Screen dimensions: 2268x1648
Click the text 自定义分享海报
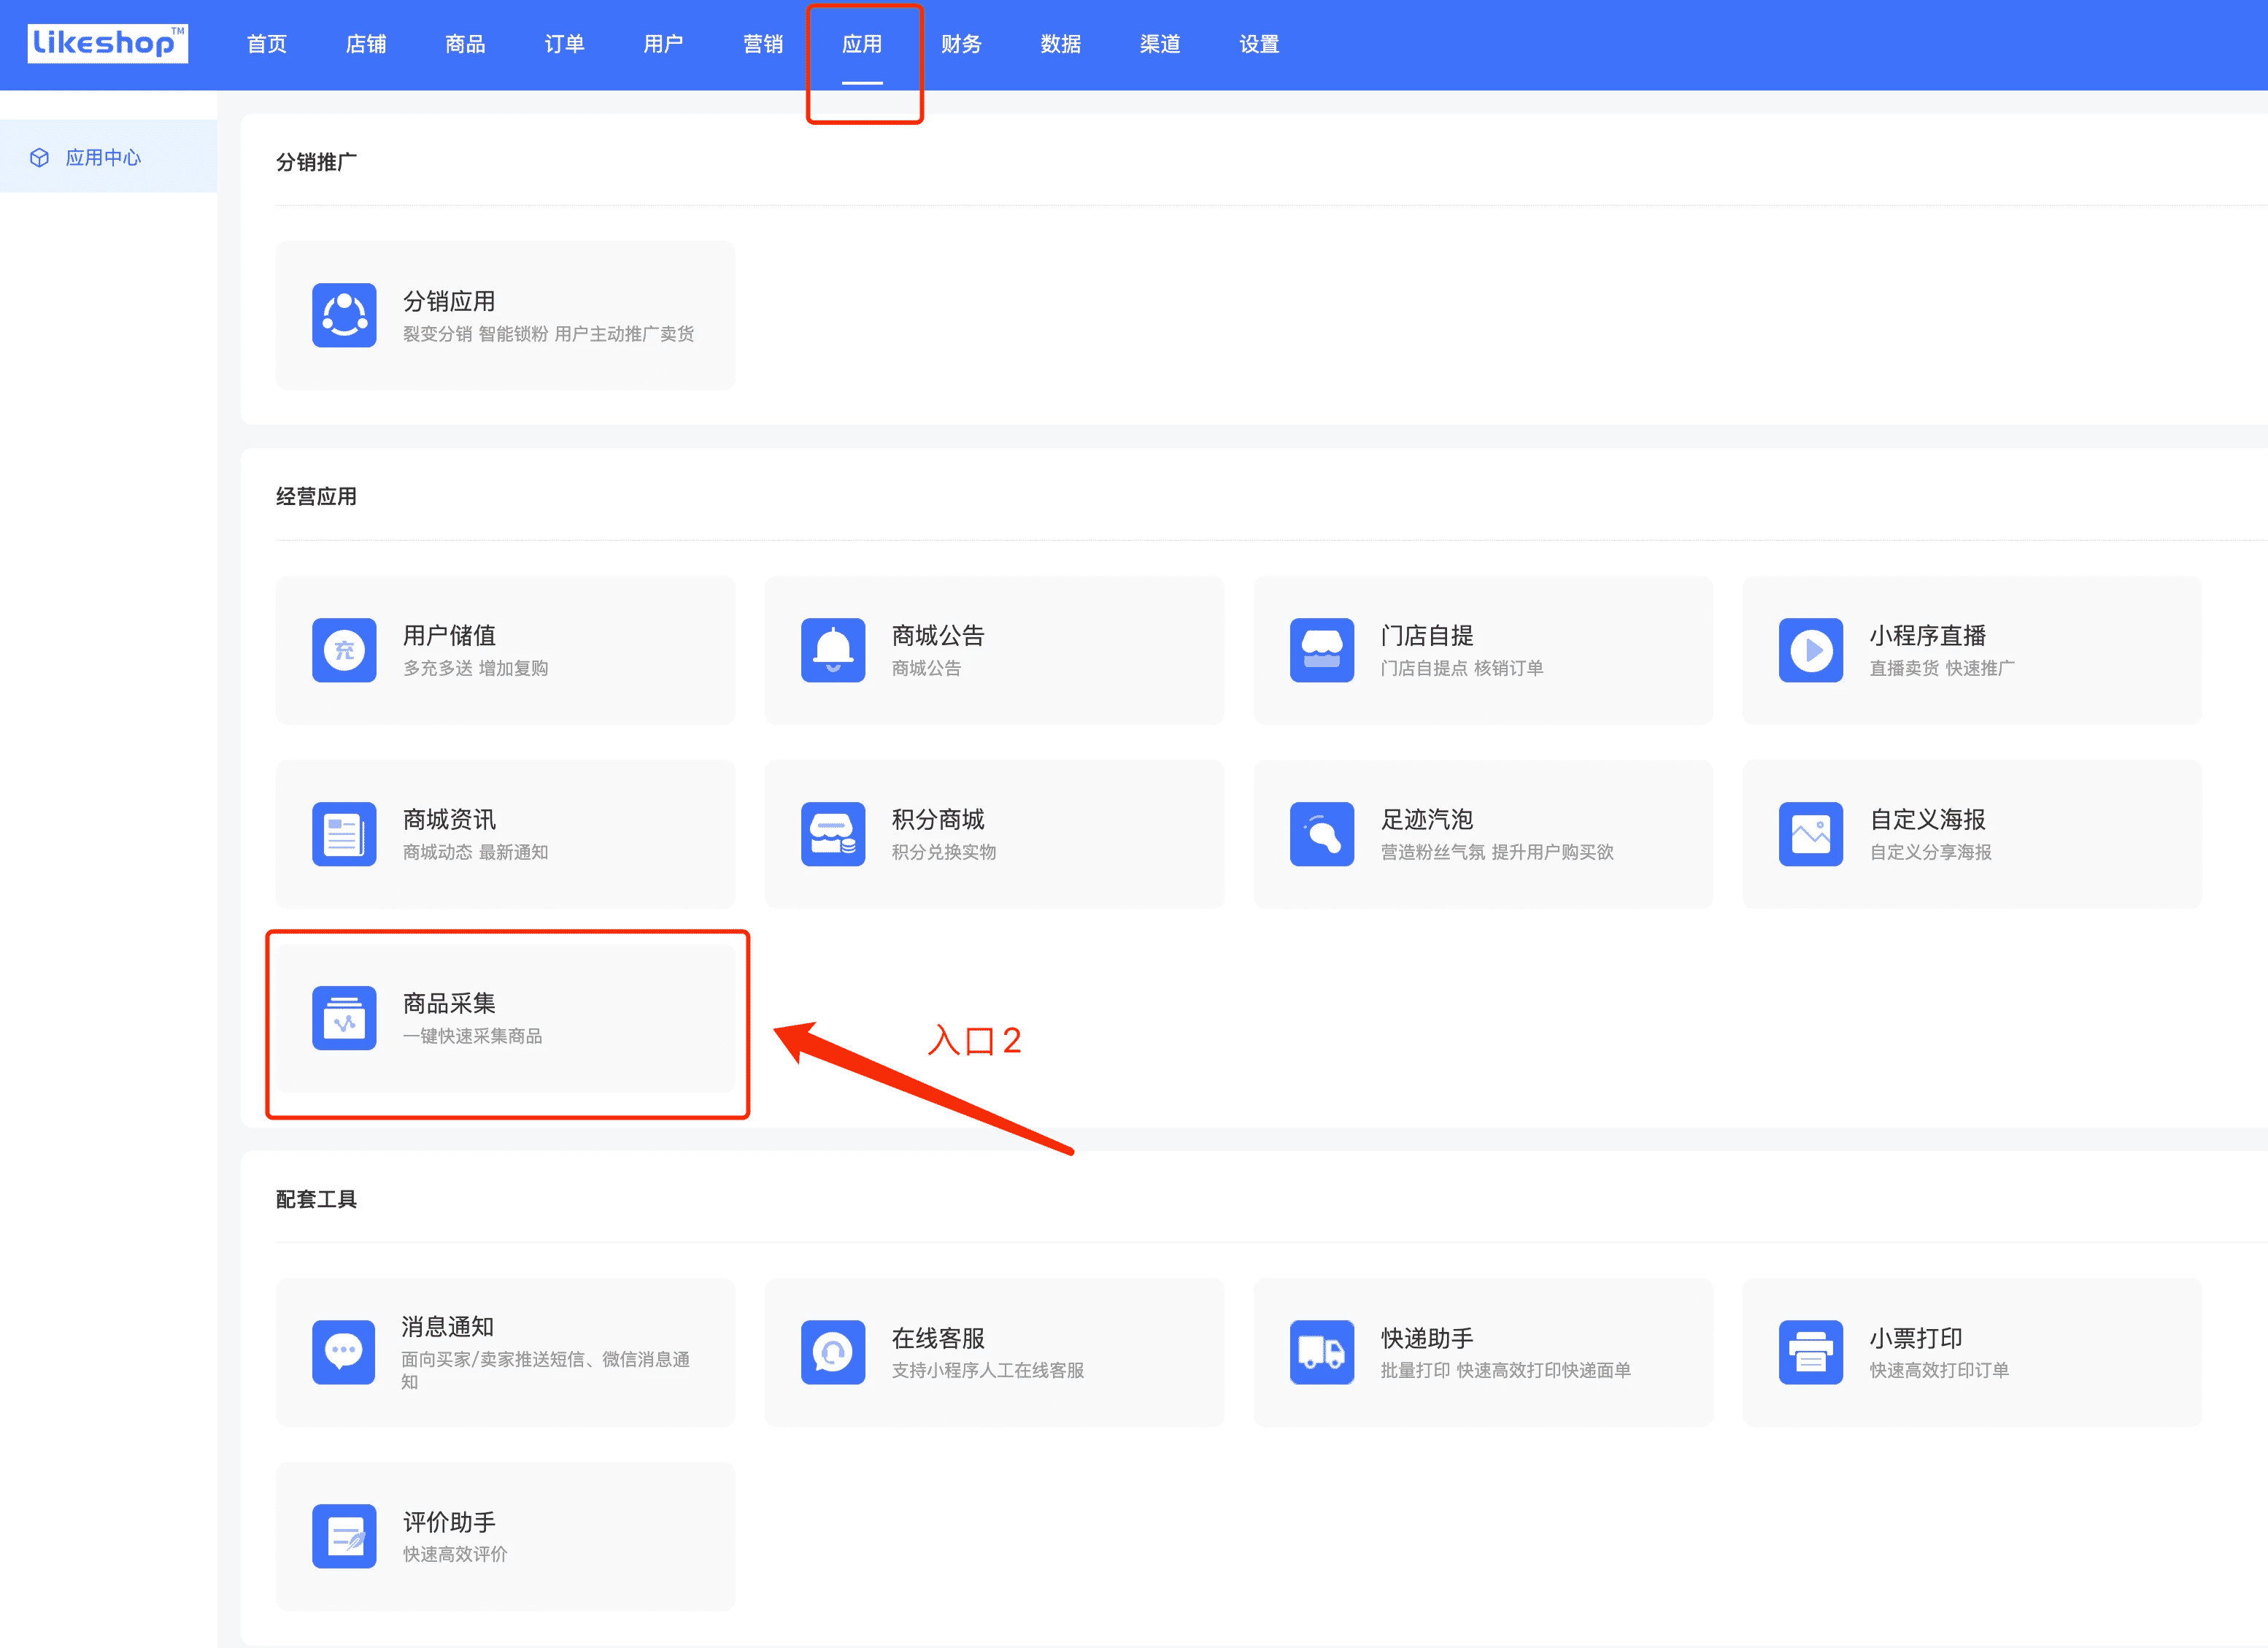point(1931,852)
